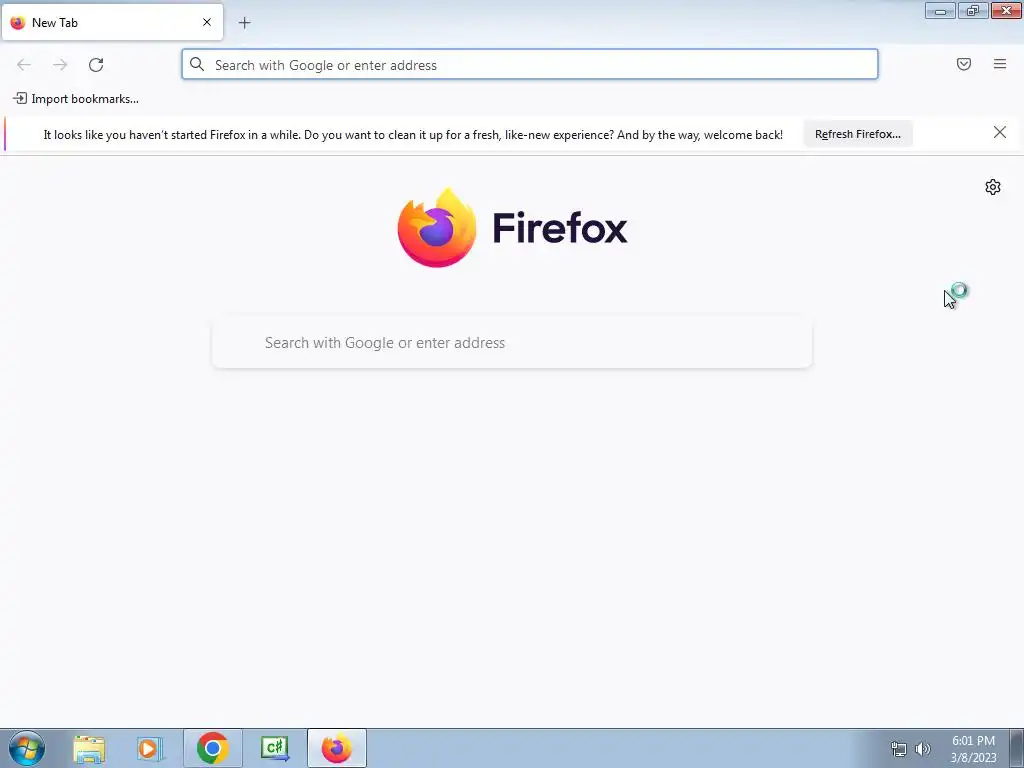Image resolution: width=1024 pixels, height=768 pixels.
Task: Switch to Google Chrome in the taskbar
Action: (x=212, y=748)
